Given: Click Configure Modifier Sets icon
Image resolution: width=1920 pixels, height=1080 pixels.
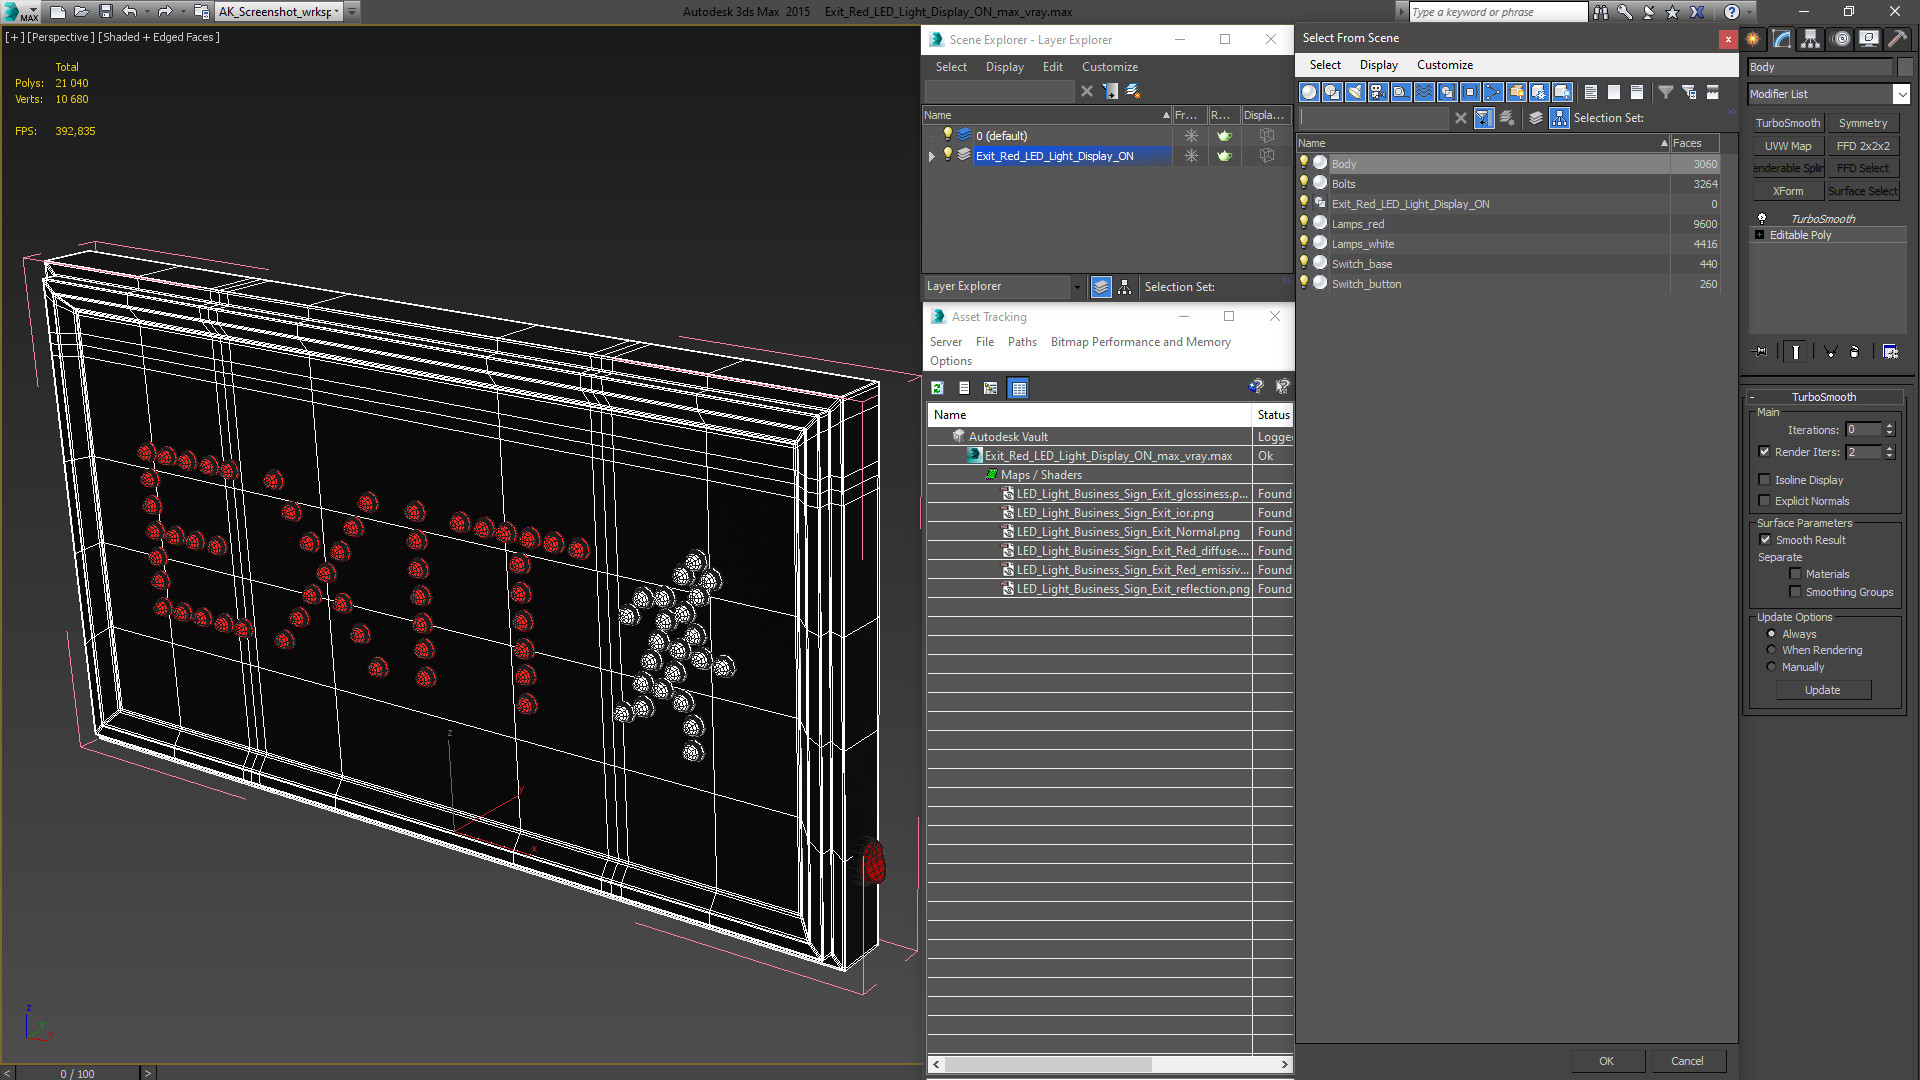Looking at the screenshot, I should coord(1890,352).
